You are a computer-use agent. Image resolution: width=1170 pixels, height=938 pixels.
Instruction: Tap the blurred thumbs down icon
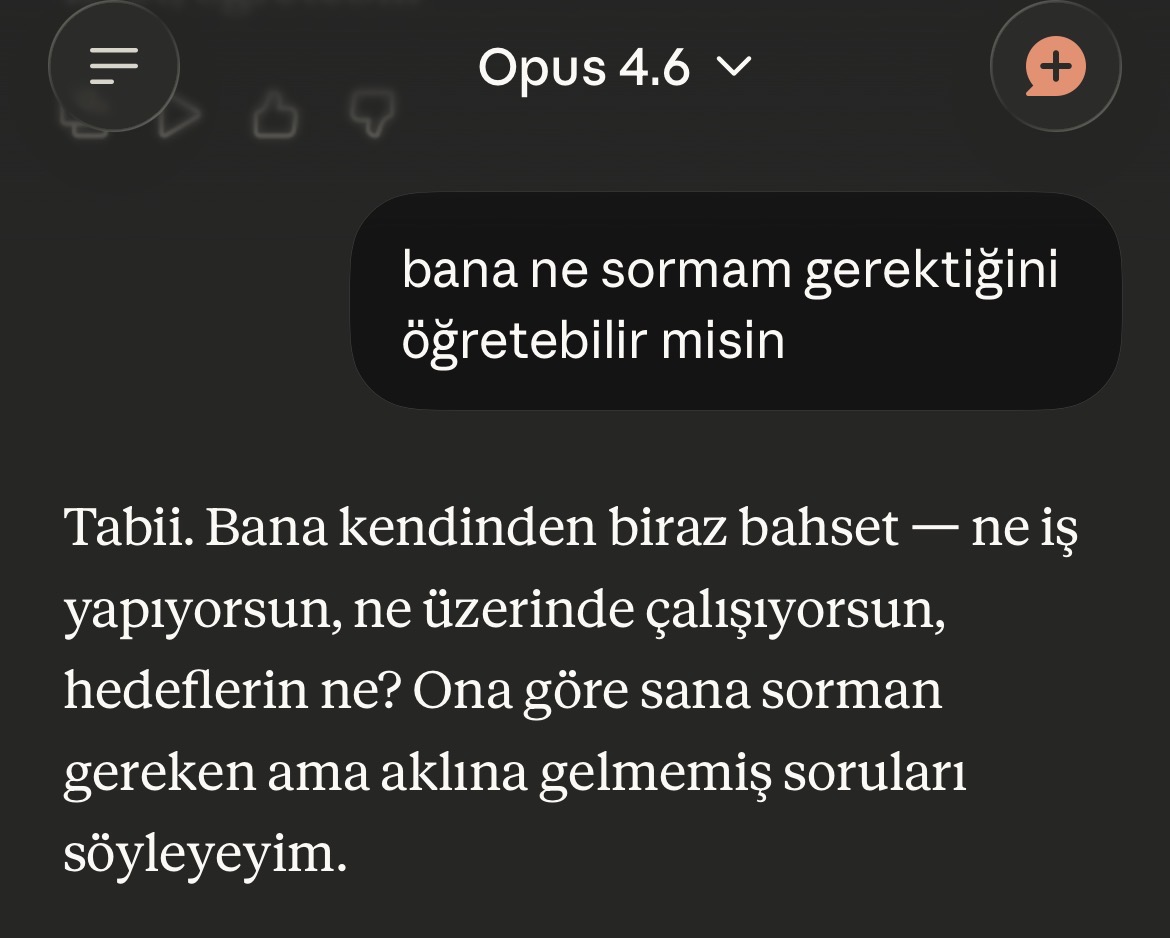(x=370, y=114)
